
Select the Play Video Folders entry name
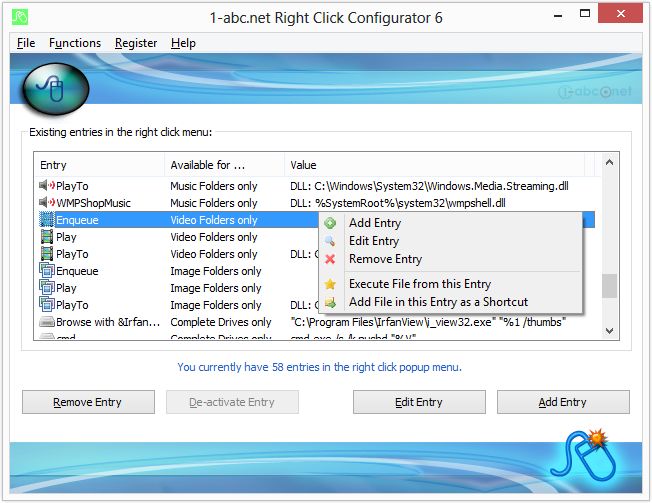point(66,237)
